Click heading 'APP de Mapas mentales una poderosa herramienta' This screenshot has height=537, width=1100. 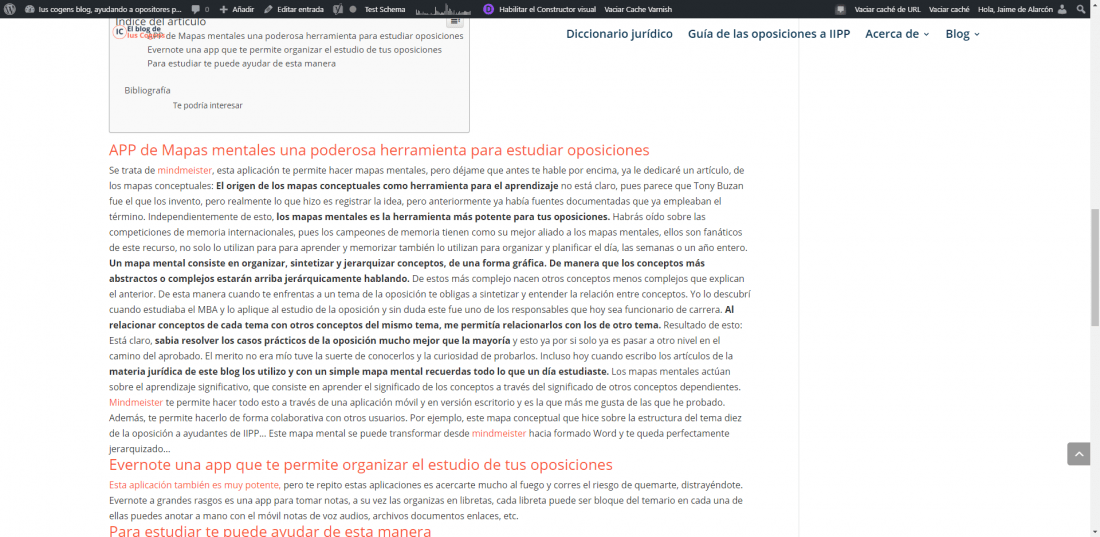click(x=379, y=150)
